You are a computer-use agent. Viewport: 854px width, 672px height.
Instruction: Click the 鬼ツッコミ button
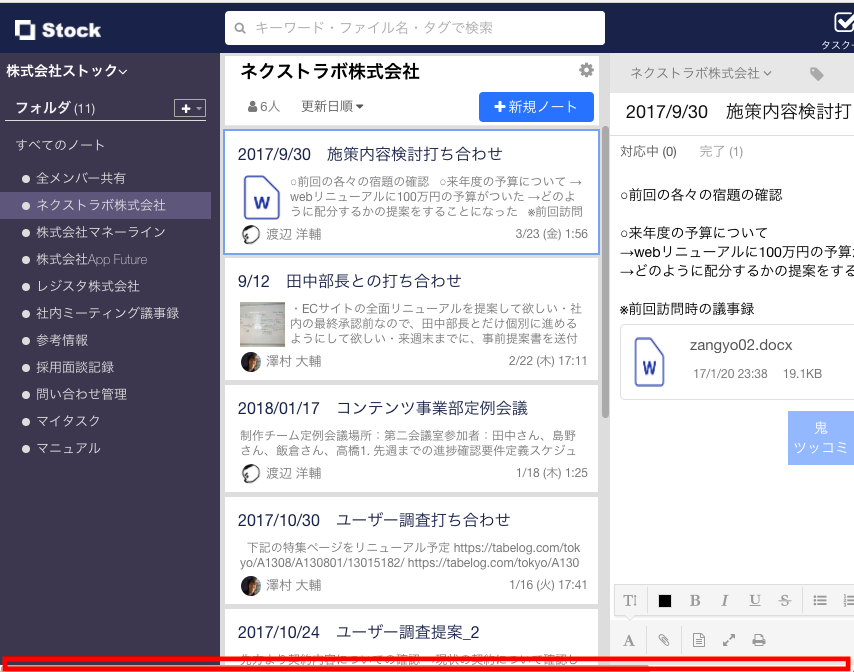(x=821, y=437)
